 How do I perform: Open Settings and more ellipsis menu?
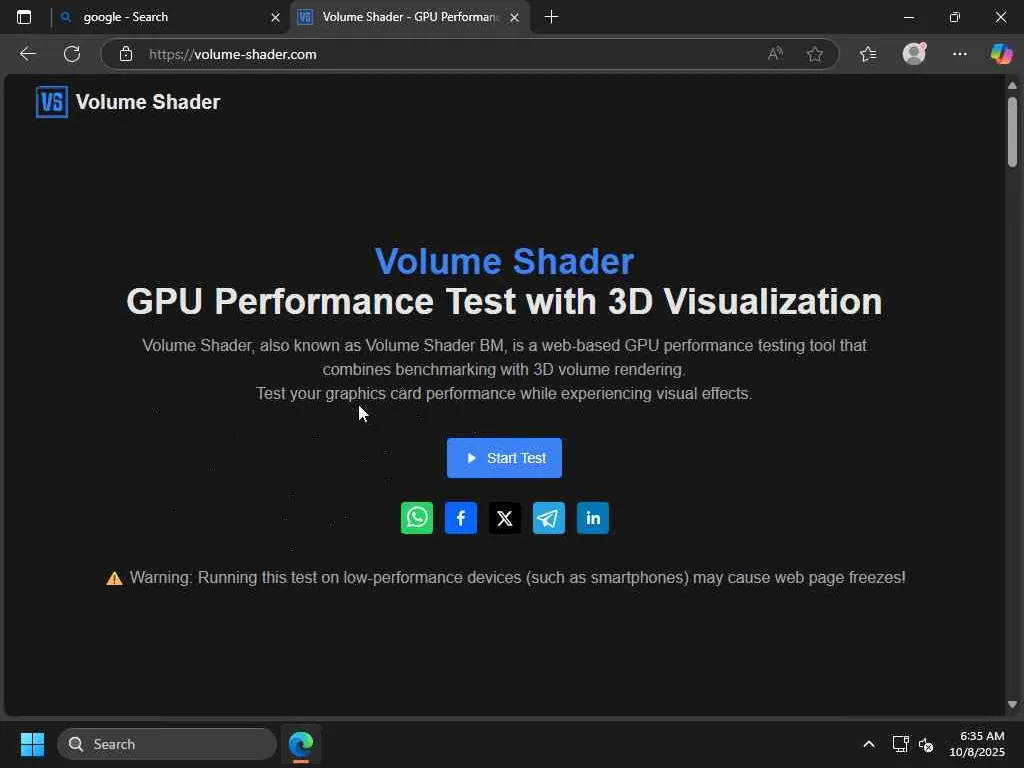tap(959, 54)
